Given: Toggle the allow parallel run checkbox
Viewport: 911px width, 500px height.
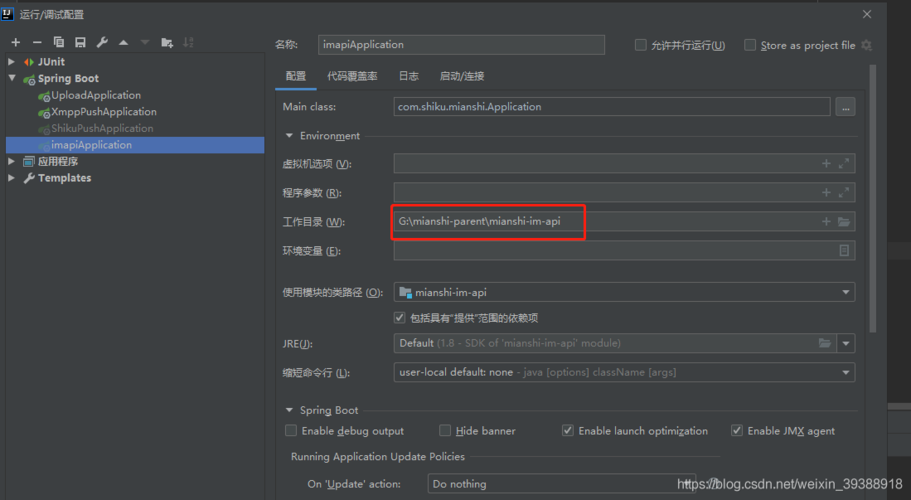Looking at the screenshot, I should pos(640,45).
